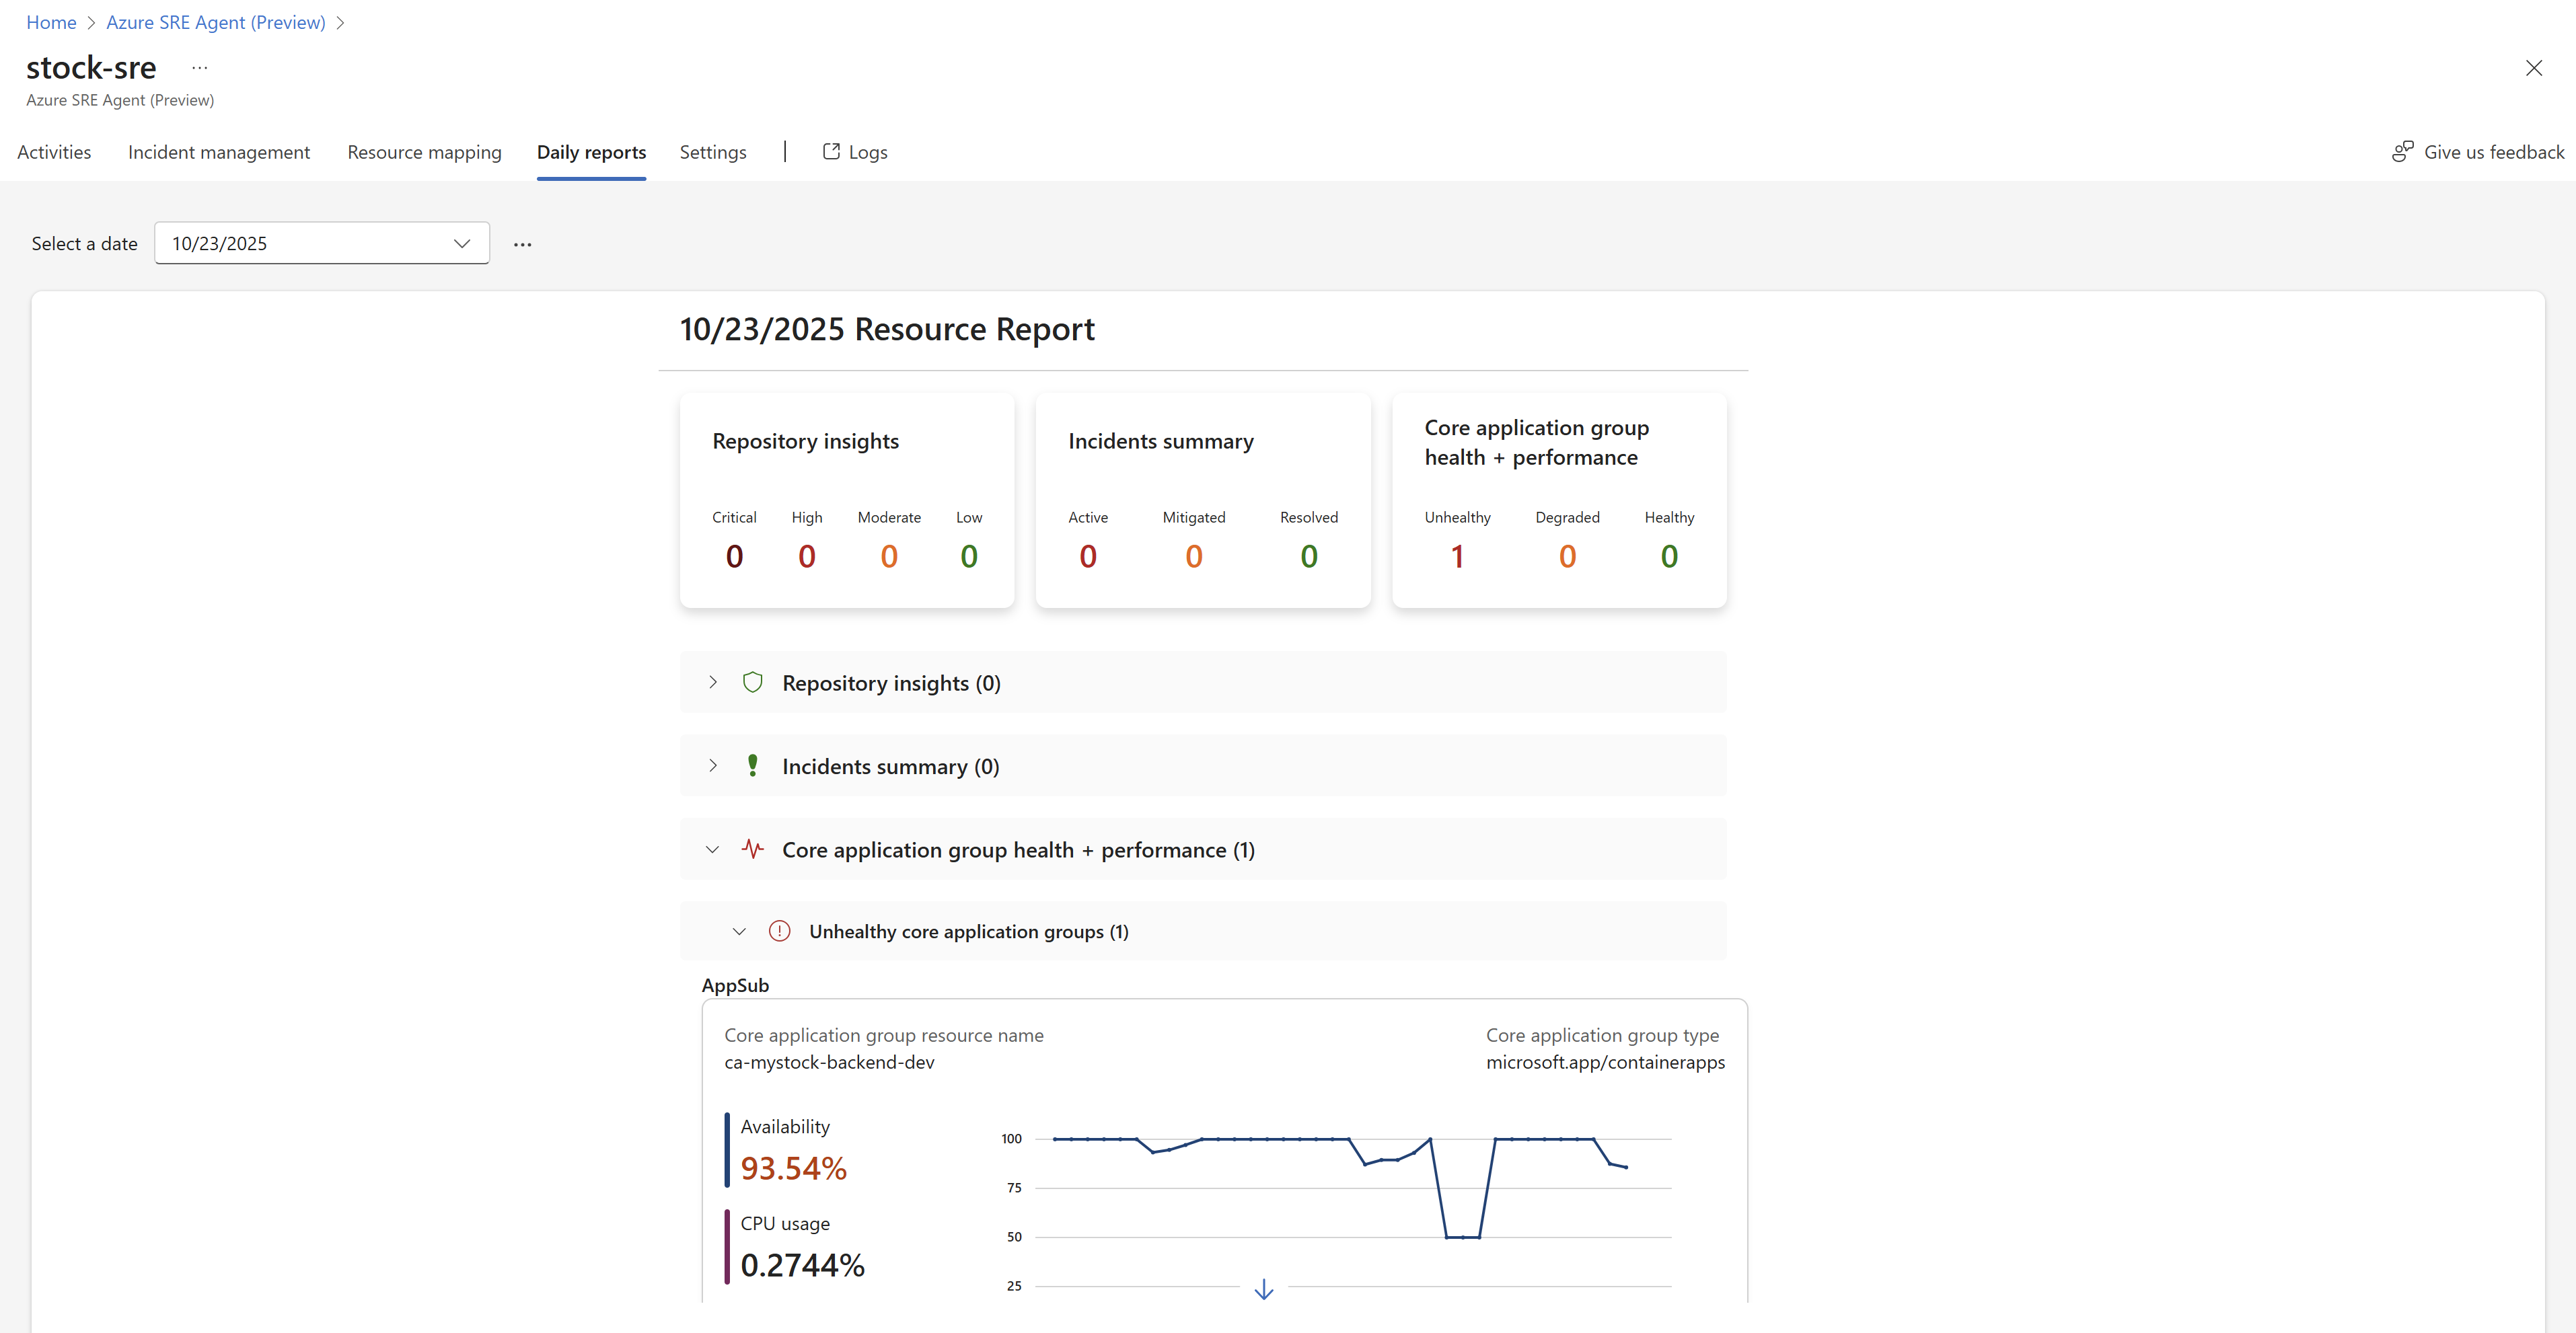Click the green exclamation icon for Incidents summary
The image size is (2576, 1333).
click(752, 766)
